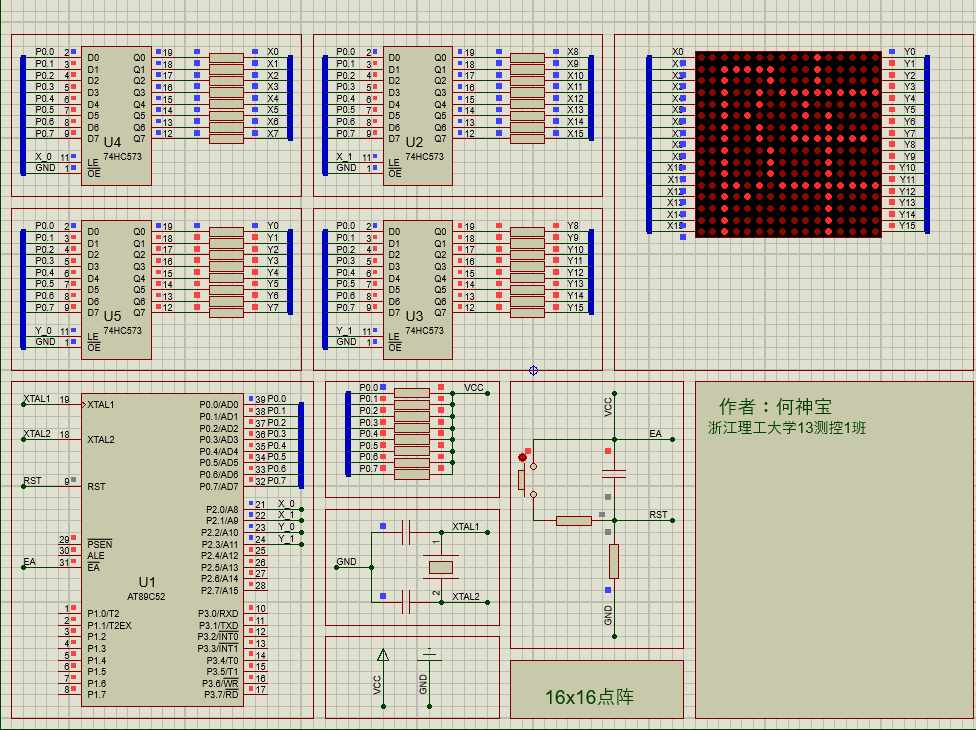Screen dimensions: 976x730
Task: Click the P0.7/AD7 pin label on U1
Action: pos(218,486)
